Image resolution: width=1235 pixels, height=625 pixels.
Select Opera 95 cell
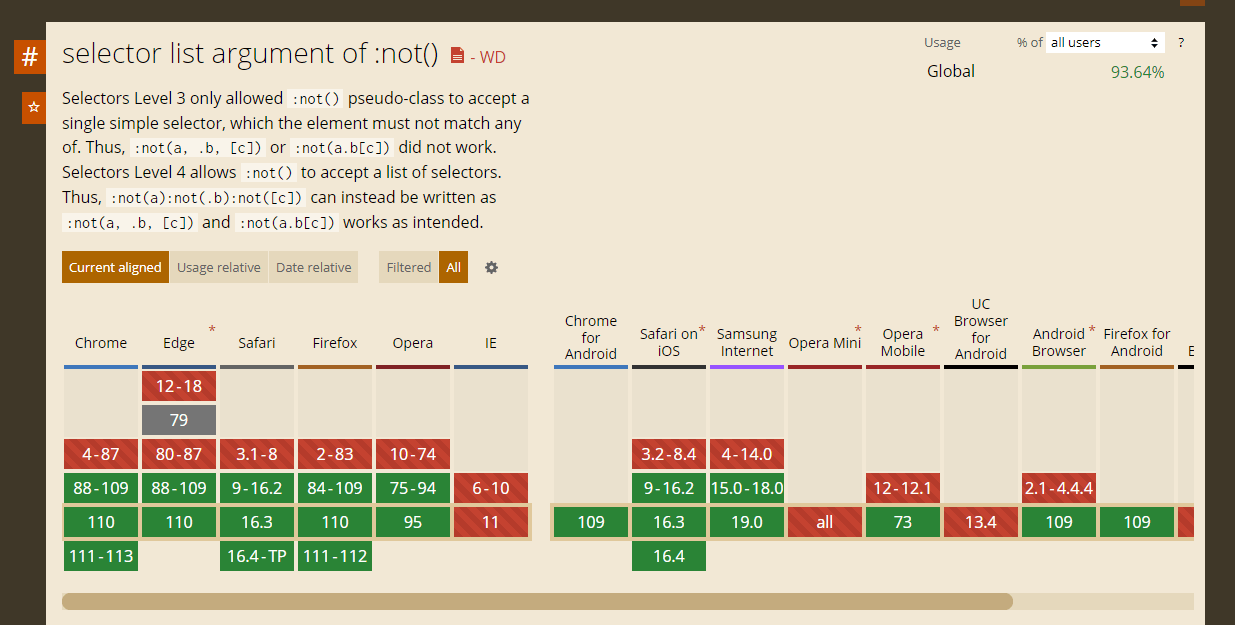point(413,522)
